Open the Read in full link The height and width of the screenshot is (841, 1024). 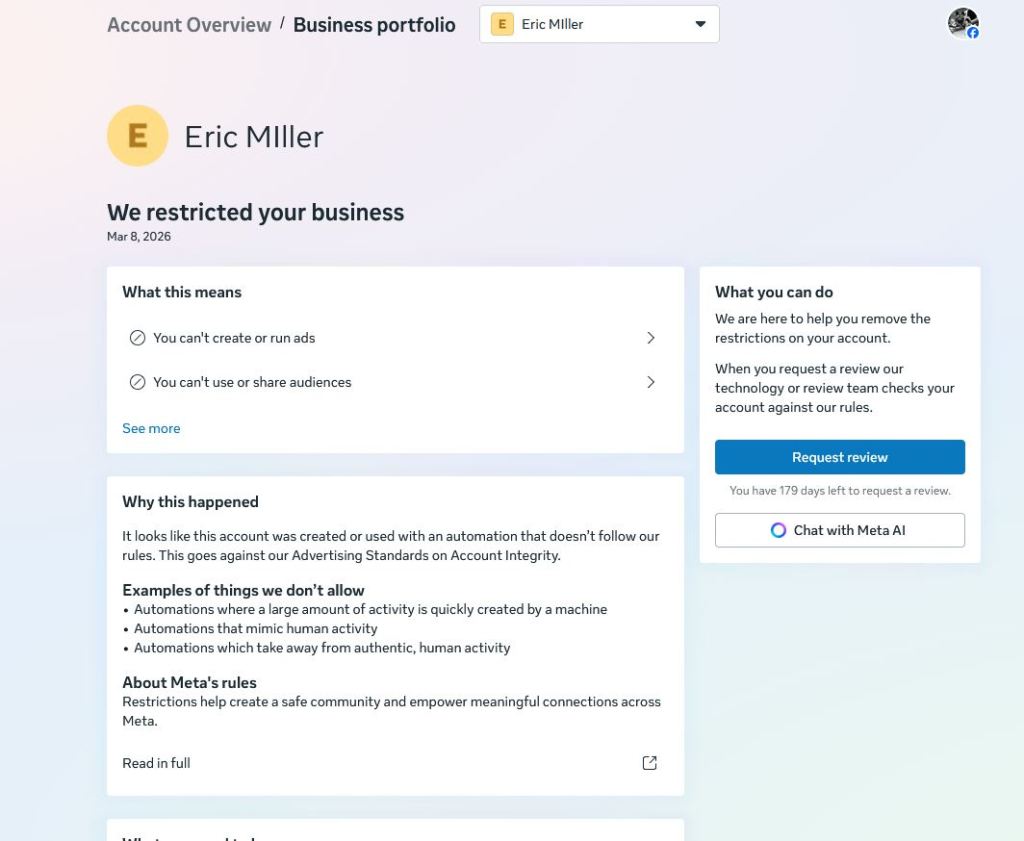coord(156,763)
